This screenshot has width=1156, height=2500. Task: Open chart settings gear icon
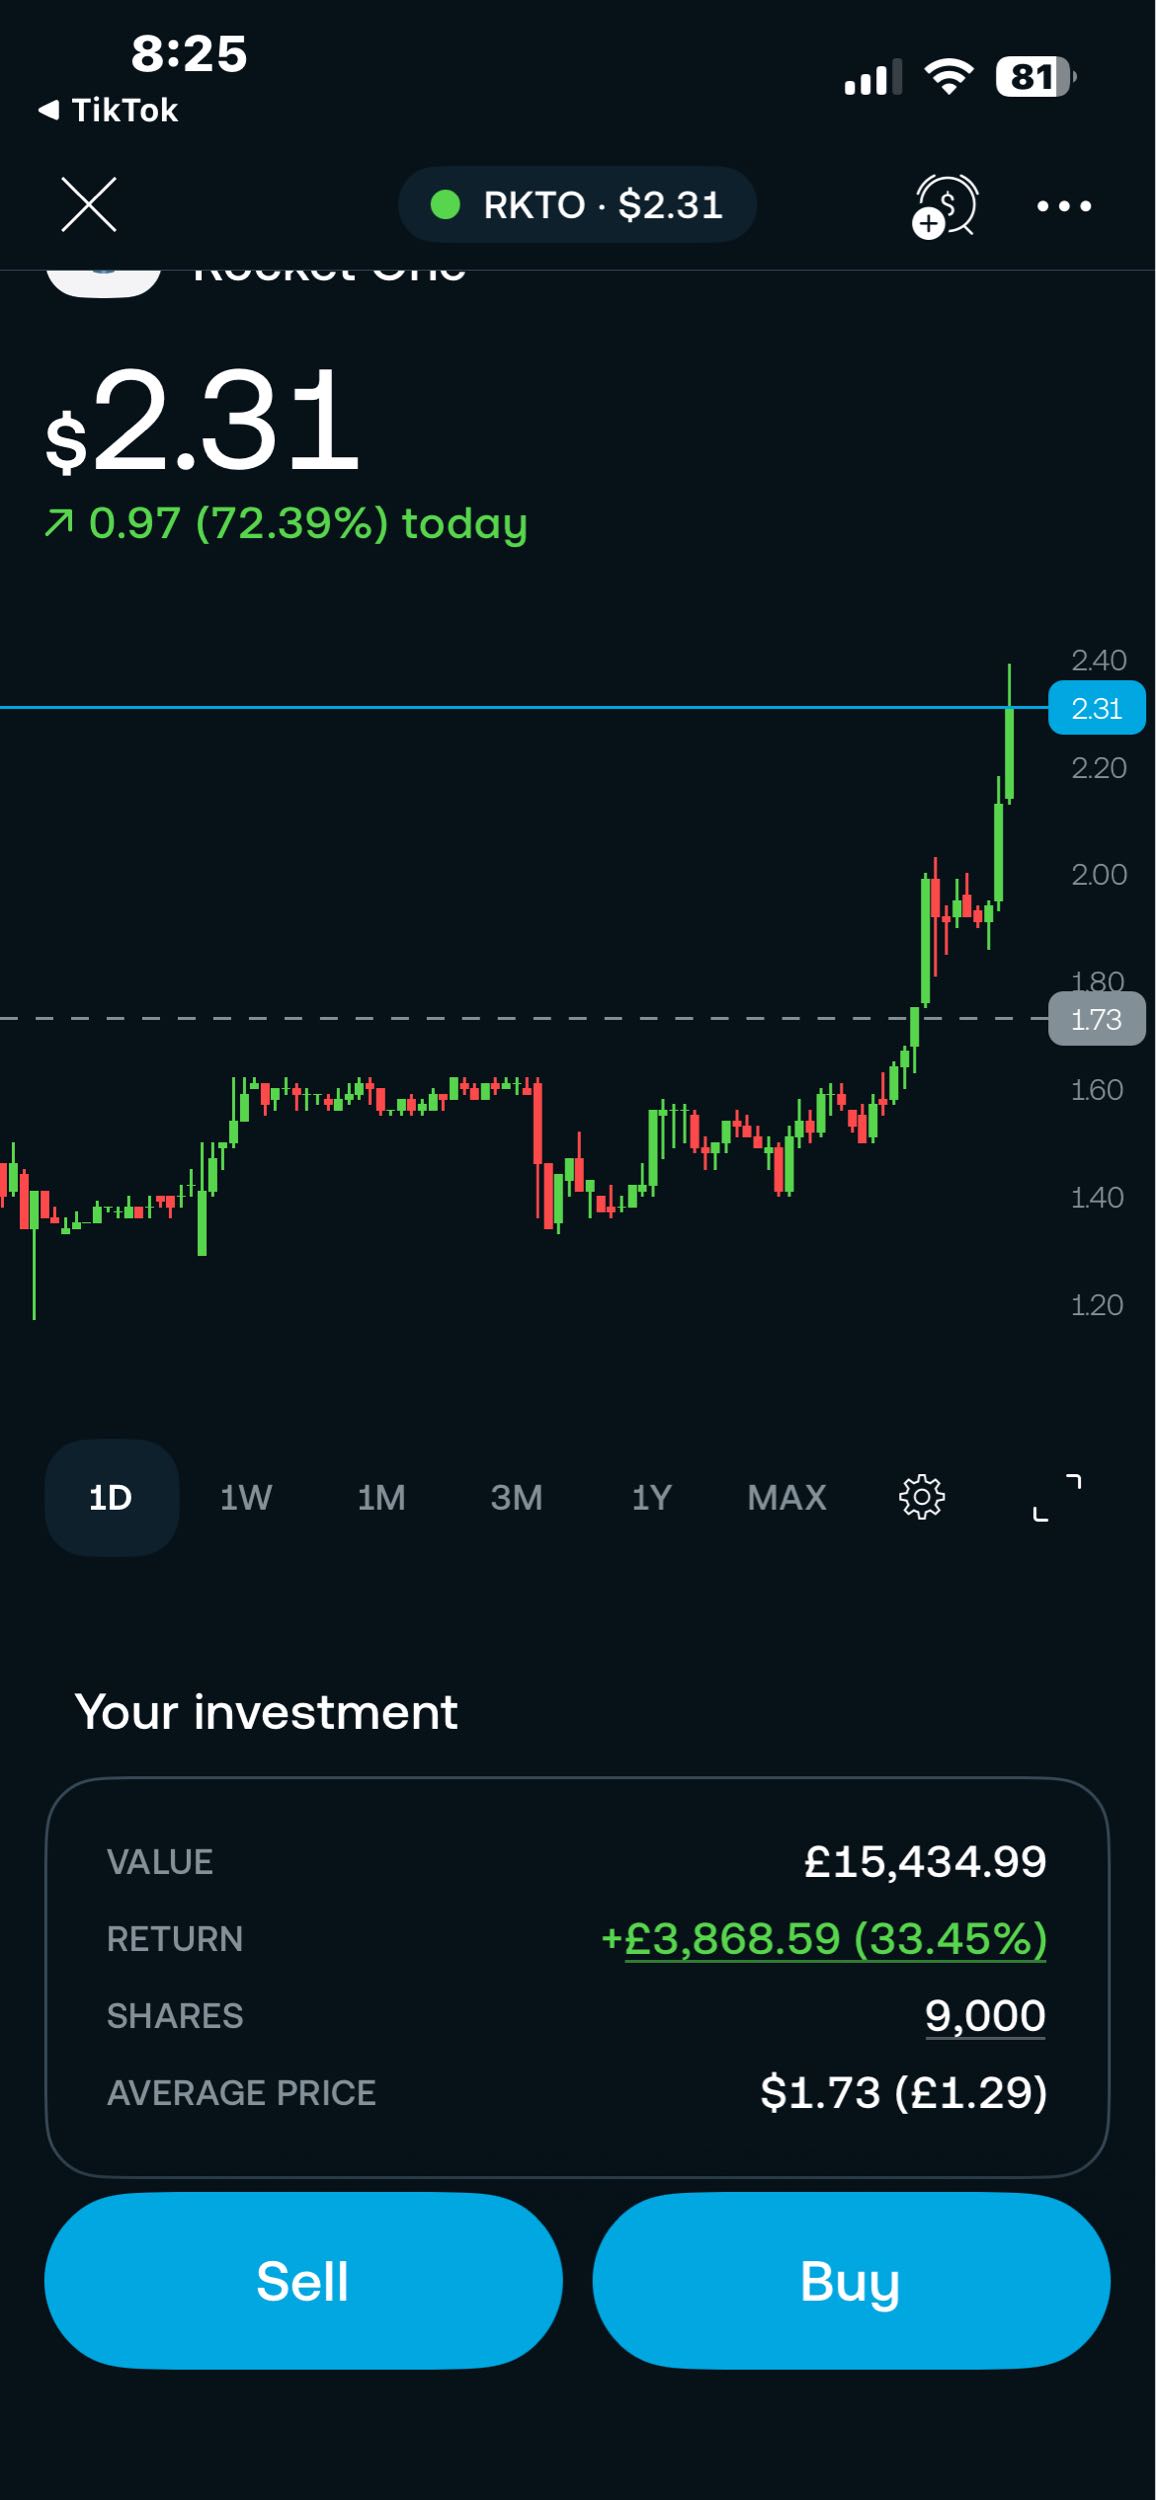tap(921, 1497)
